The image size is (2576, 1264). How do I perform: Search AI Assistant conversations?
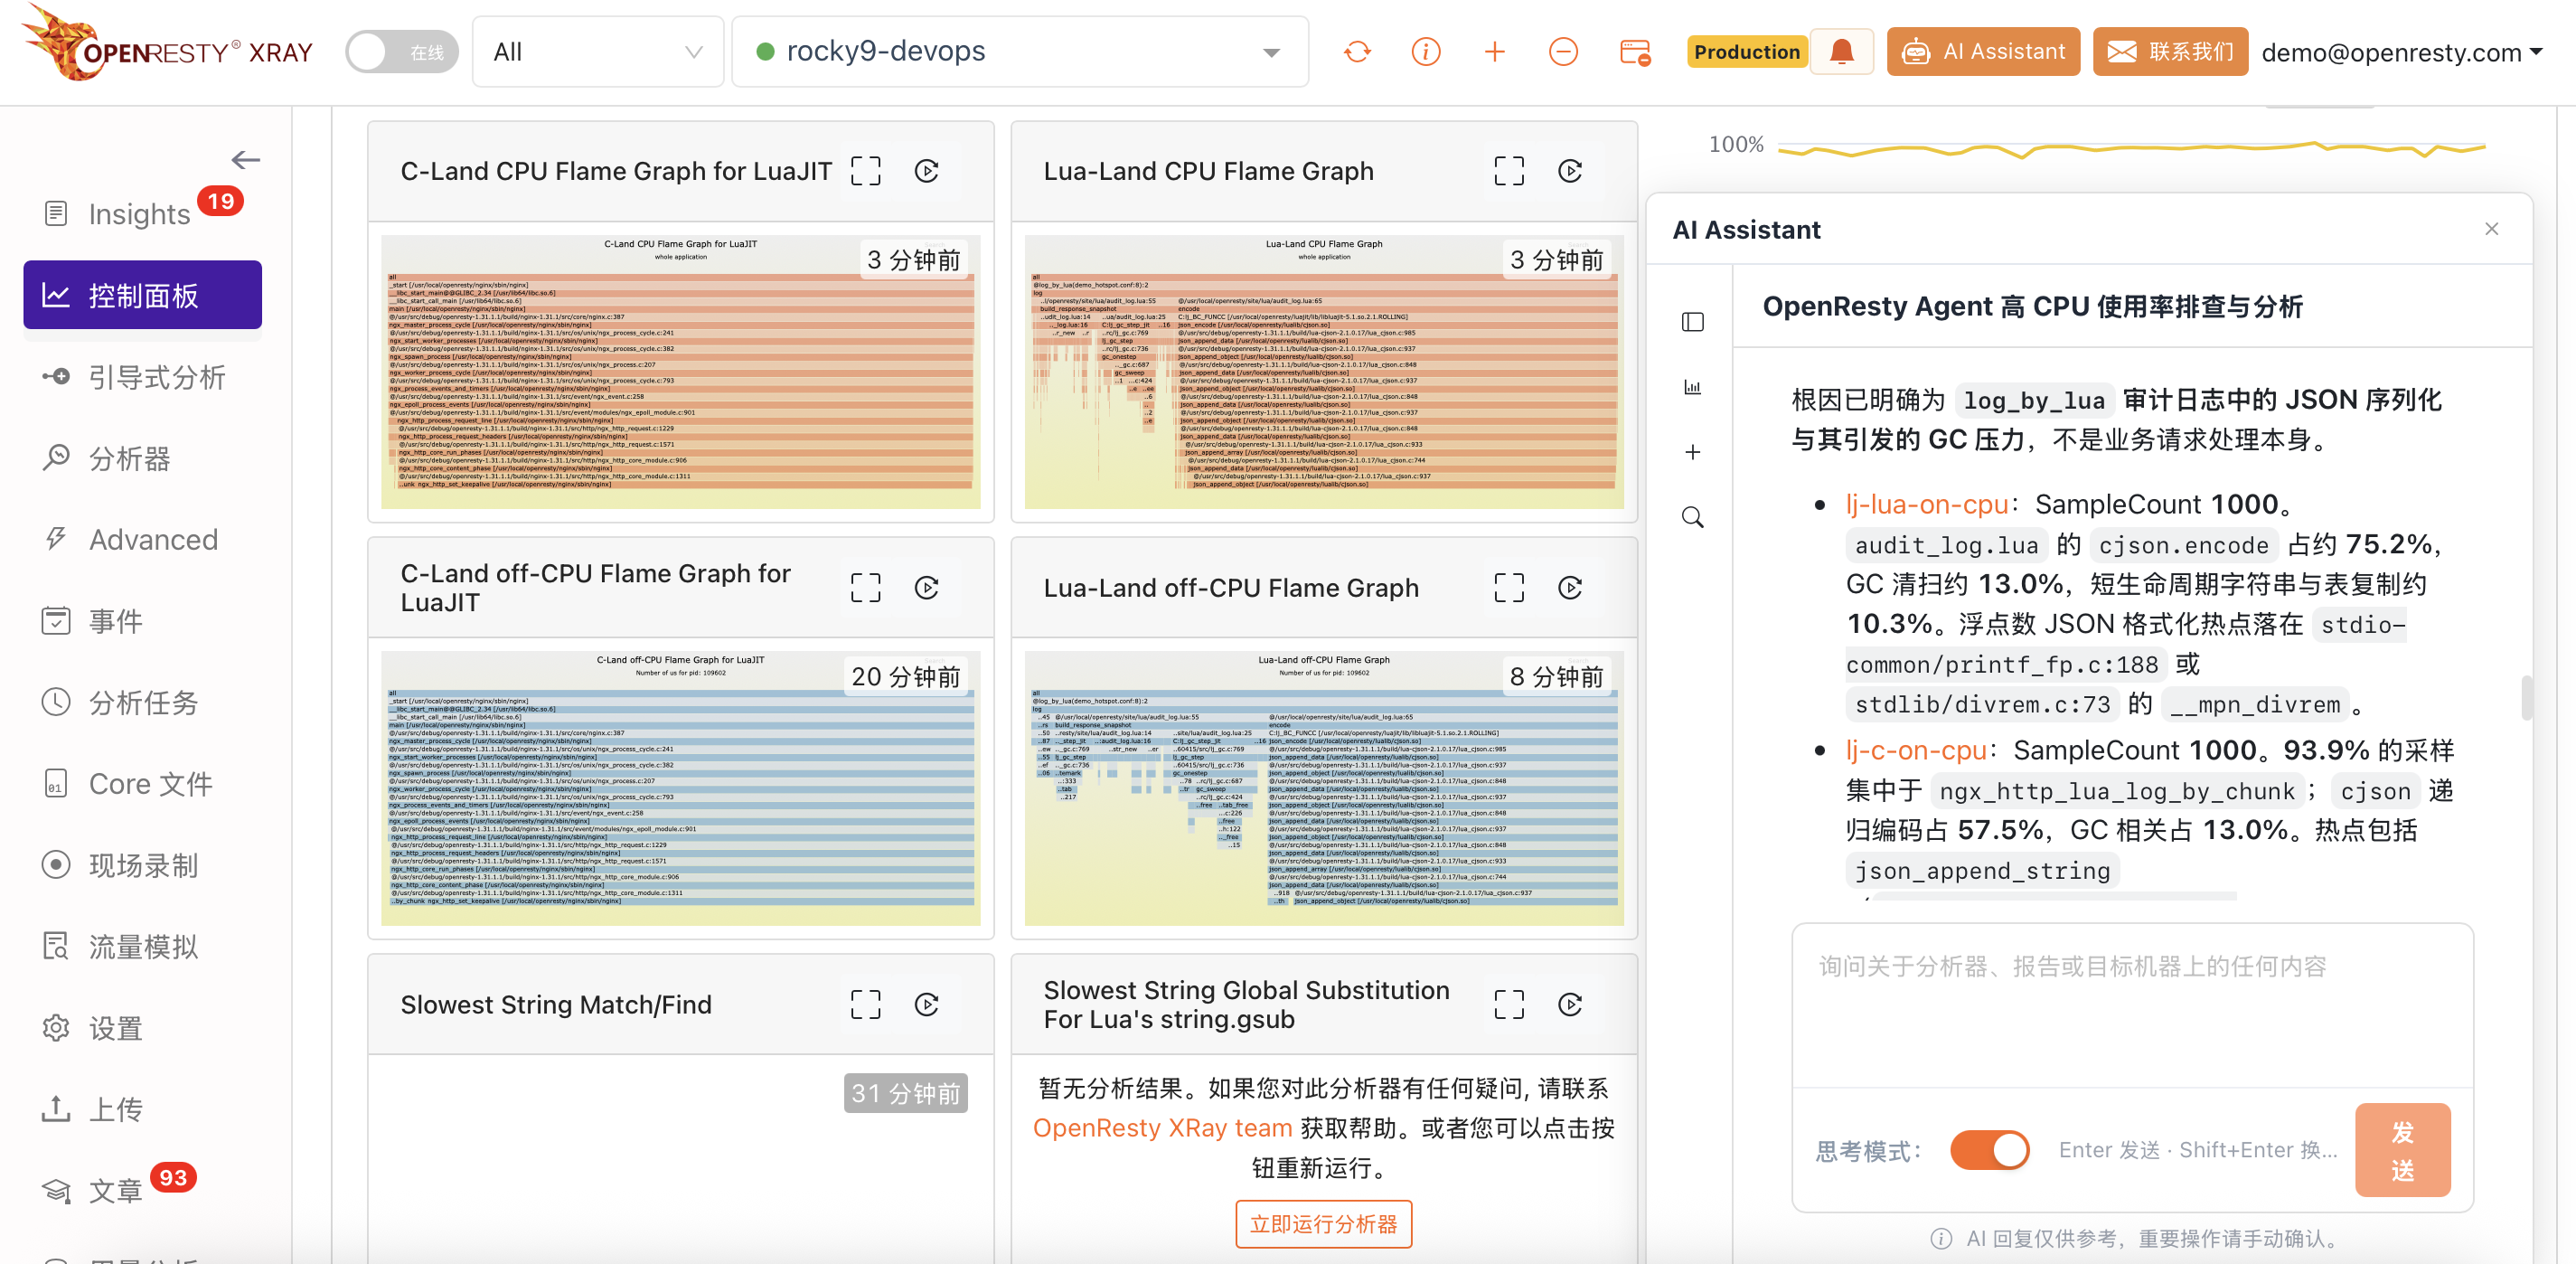[x=1692, y=517]
